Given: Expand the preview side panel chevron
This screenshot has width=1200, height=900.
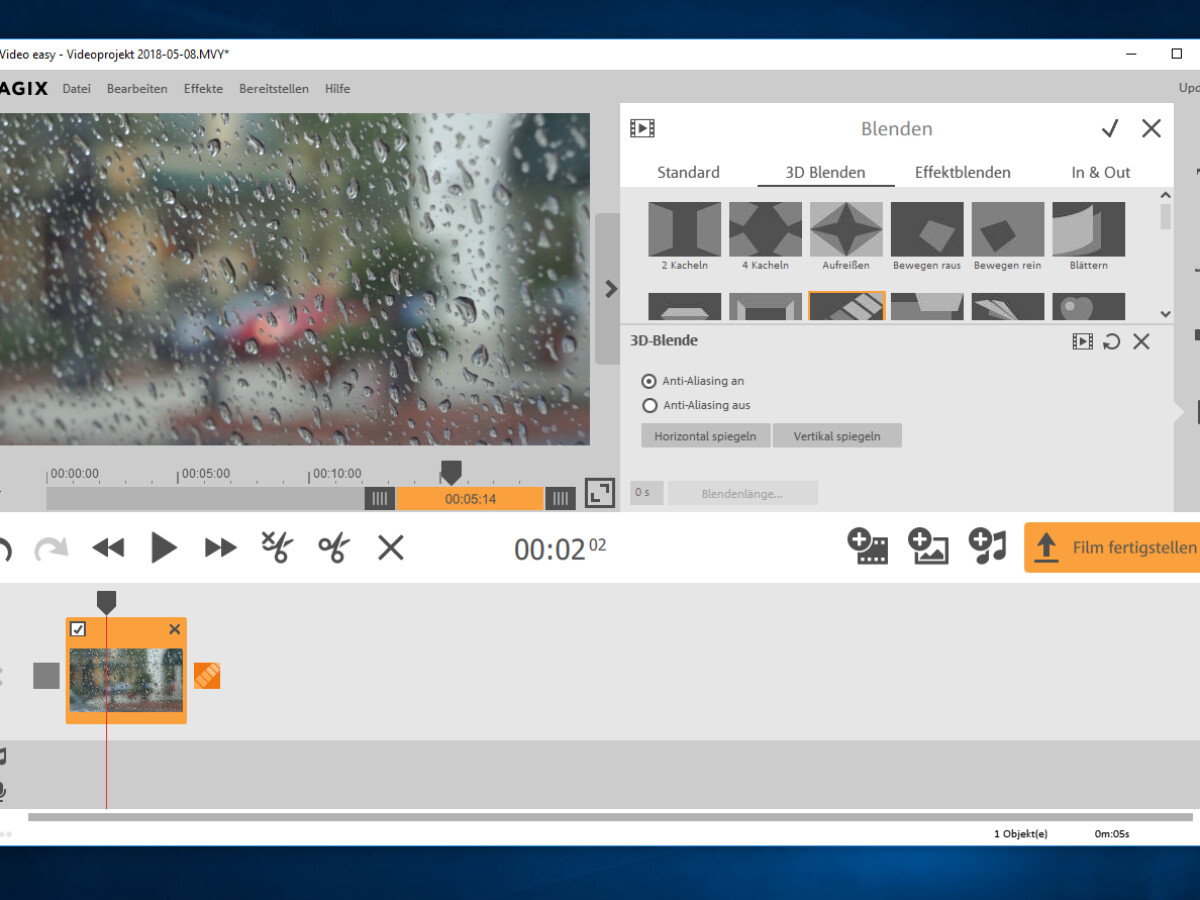Looking at the screenshot, I should point(610,288).
